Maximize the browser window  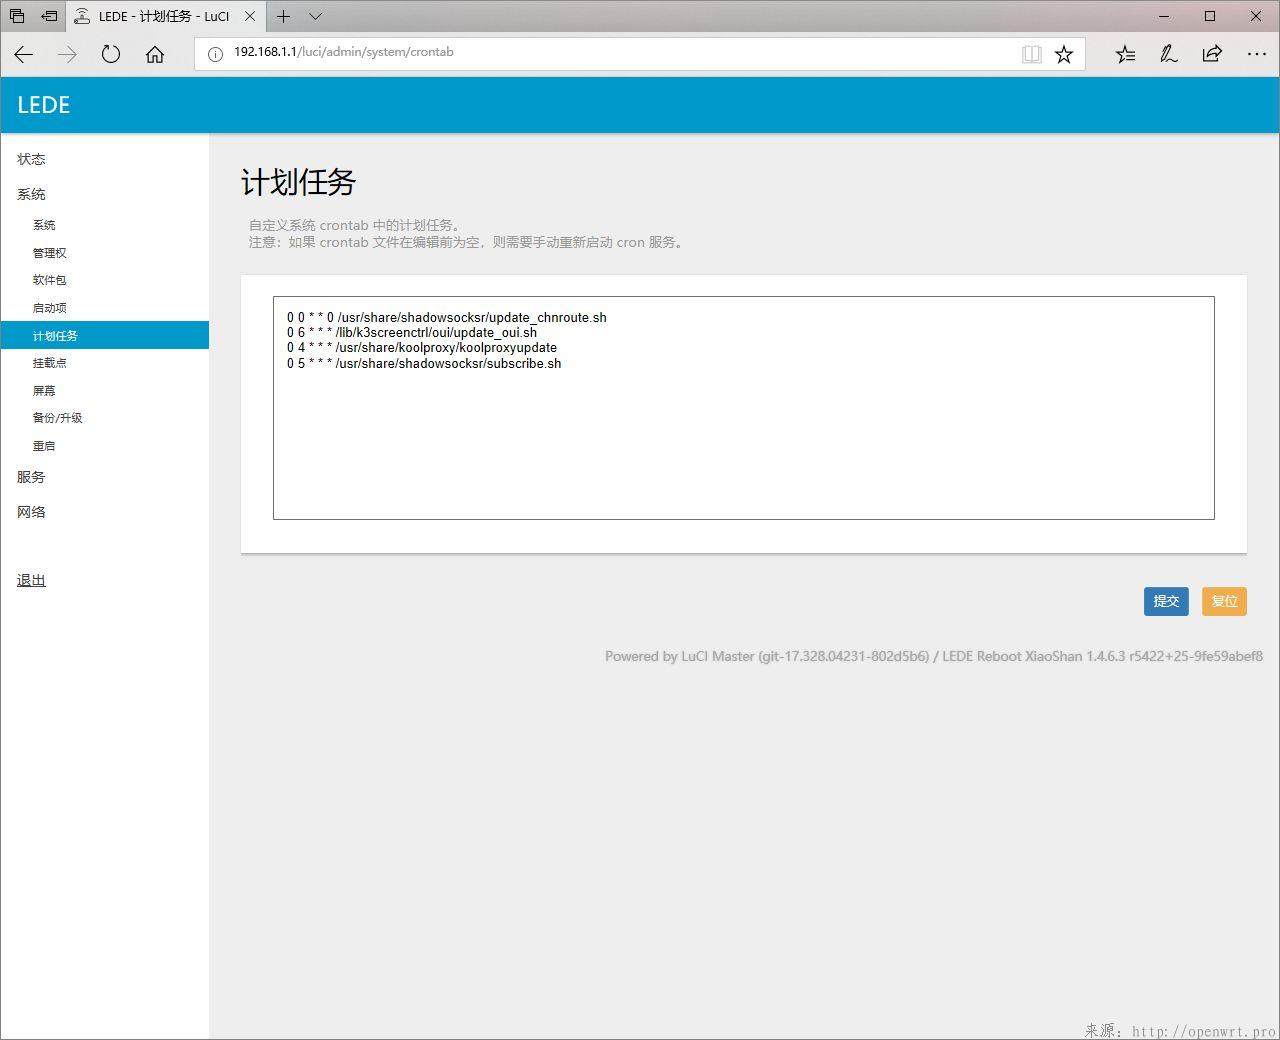[1210, 16]
